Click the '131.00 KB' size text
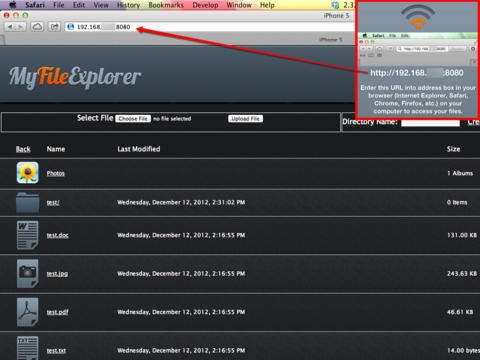 click(462, 235)
